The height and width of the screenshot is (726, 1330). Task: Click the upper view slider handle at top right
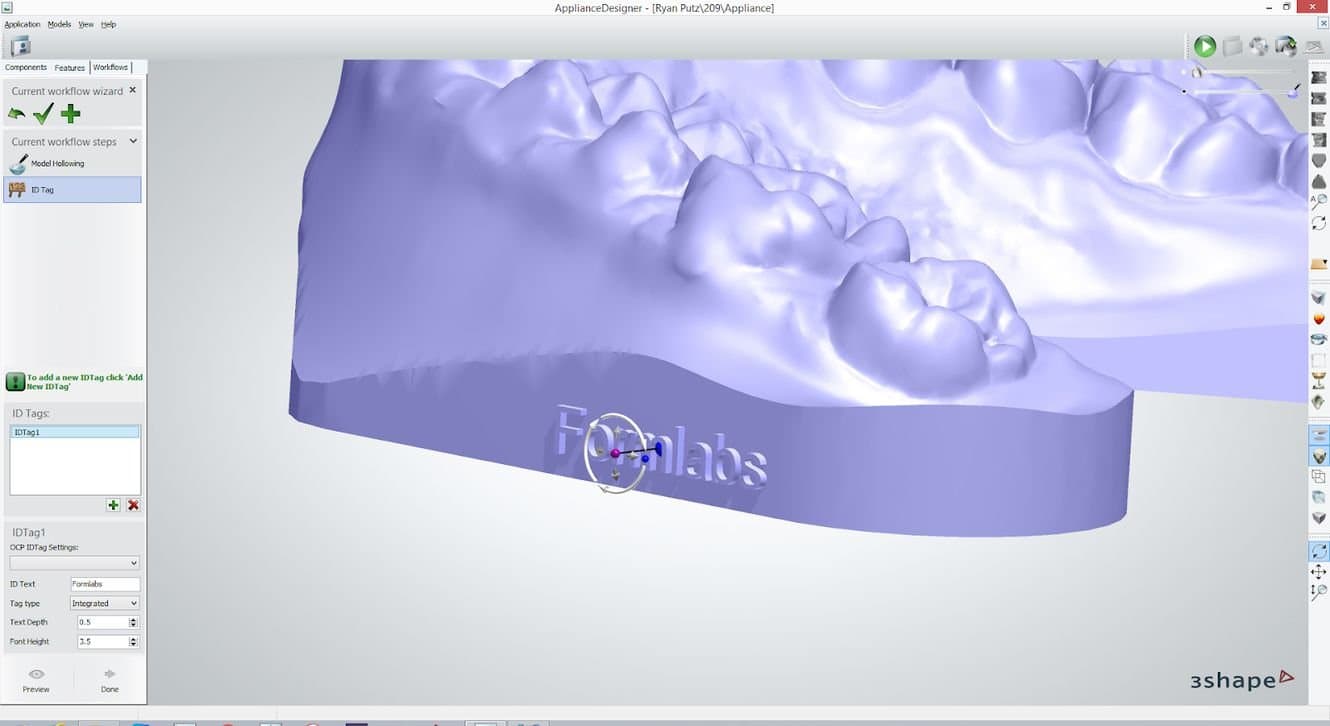click(1197, 73)
